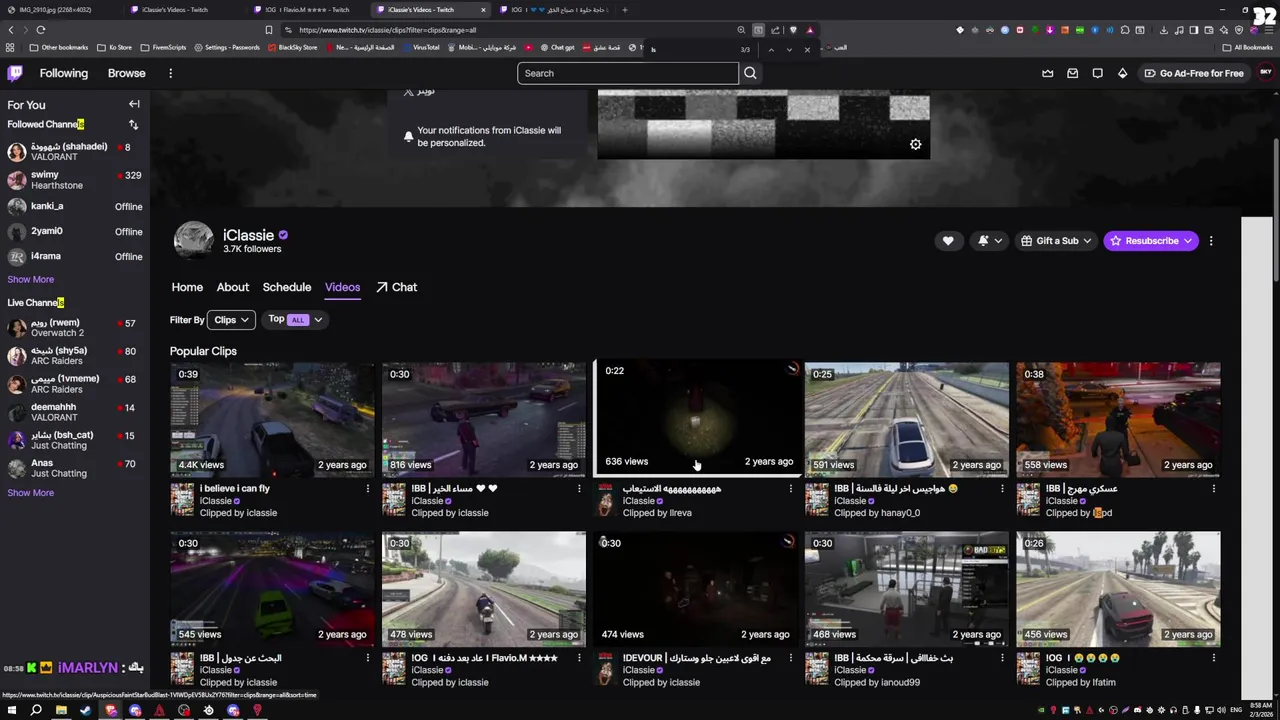1280x720 pixels.
Task: Open options for the clip by ianoud99
Action: pyautogui.click(x=1002, y=658)
